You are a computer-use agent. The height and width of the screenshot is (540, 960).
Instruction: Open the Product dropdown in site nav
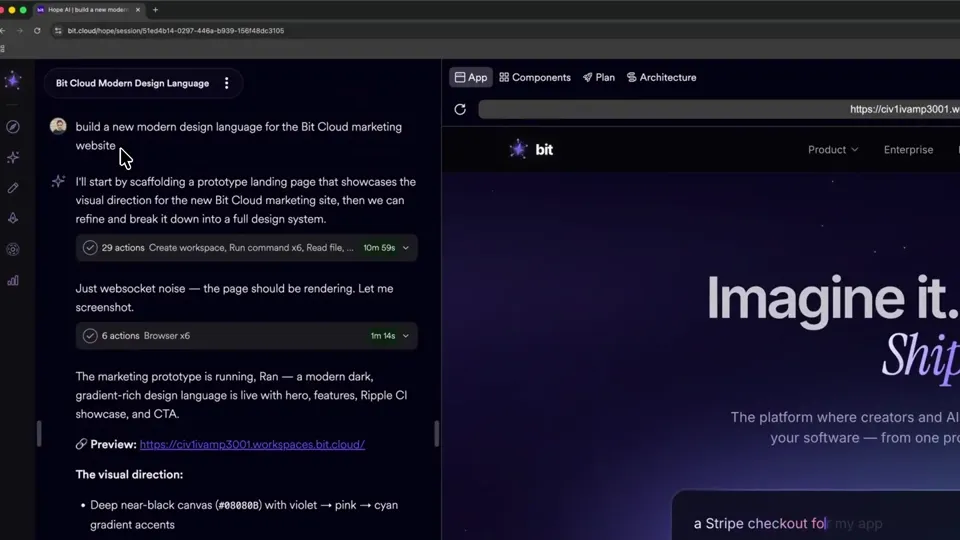(x=833, y=149)
